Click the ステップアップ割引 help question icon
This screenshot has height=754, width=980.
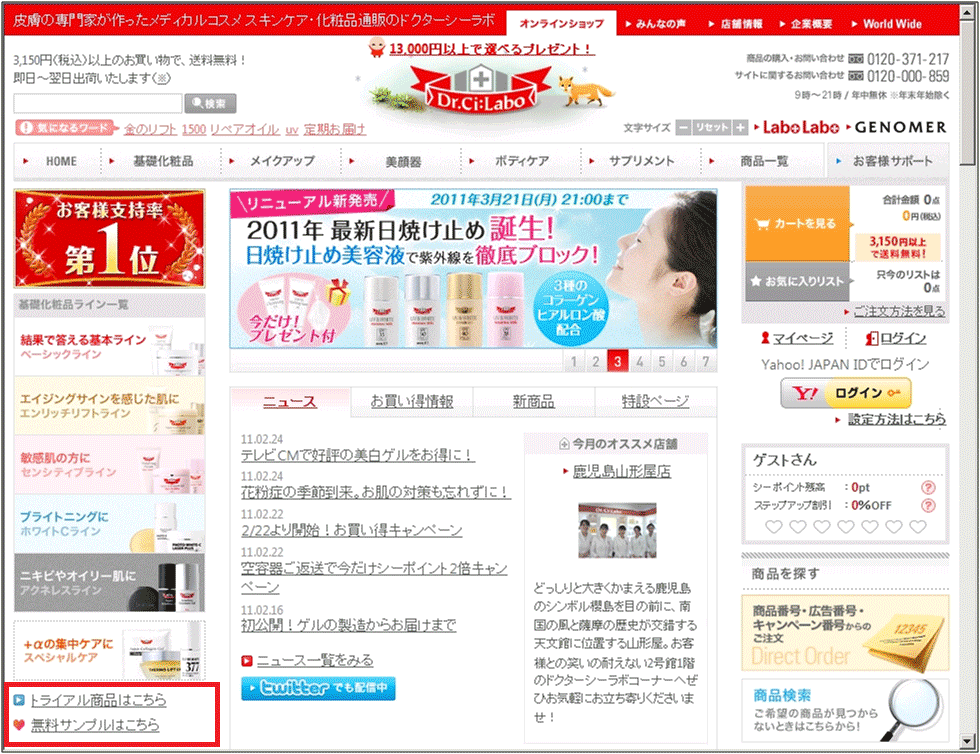click(x=929, y=505)
